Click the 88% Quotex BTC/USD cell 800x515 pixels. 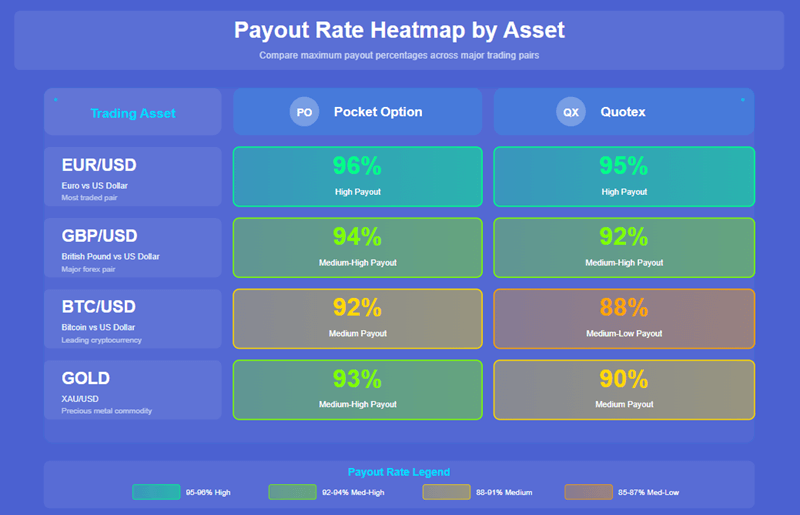(624, 318)
